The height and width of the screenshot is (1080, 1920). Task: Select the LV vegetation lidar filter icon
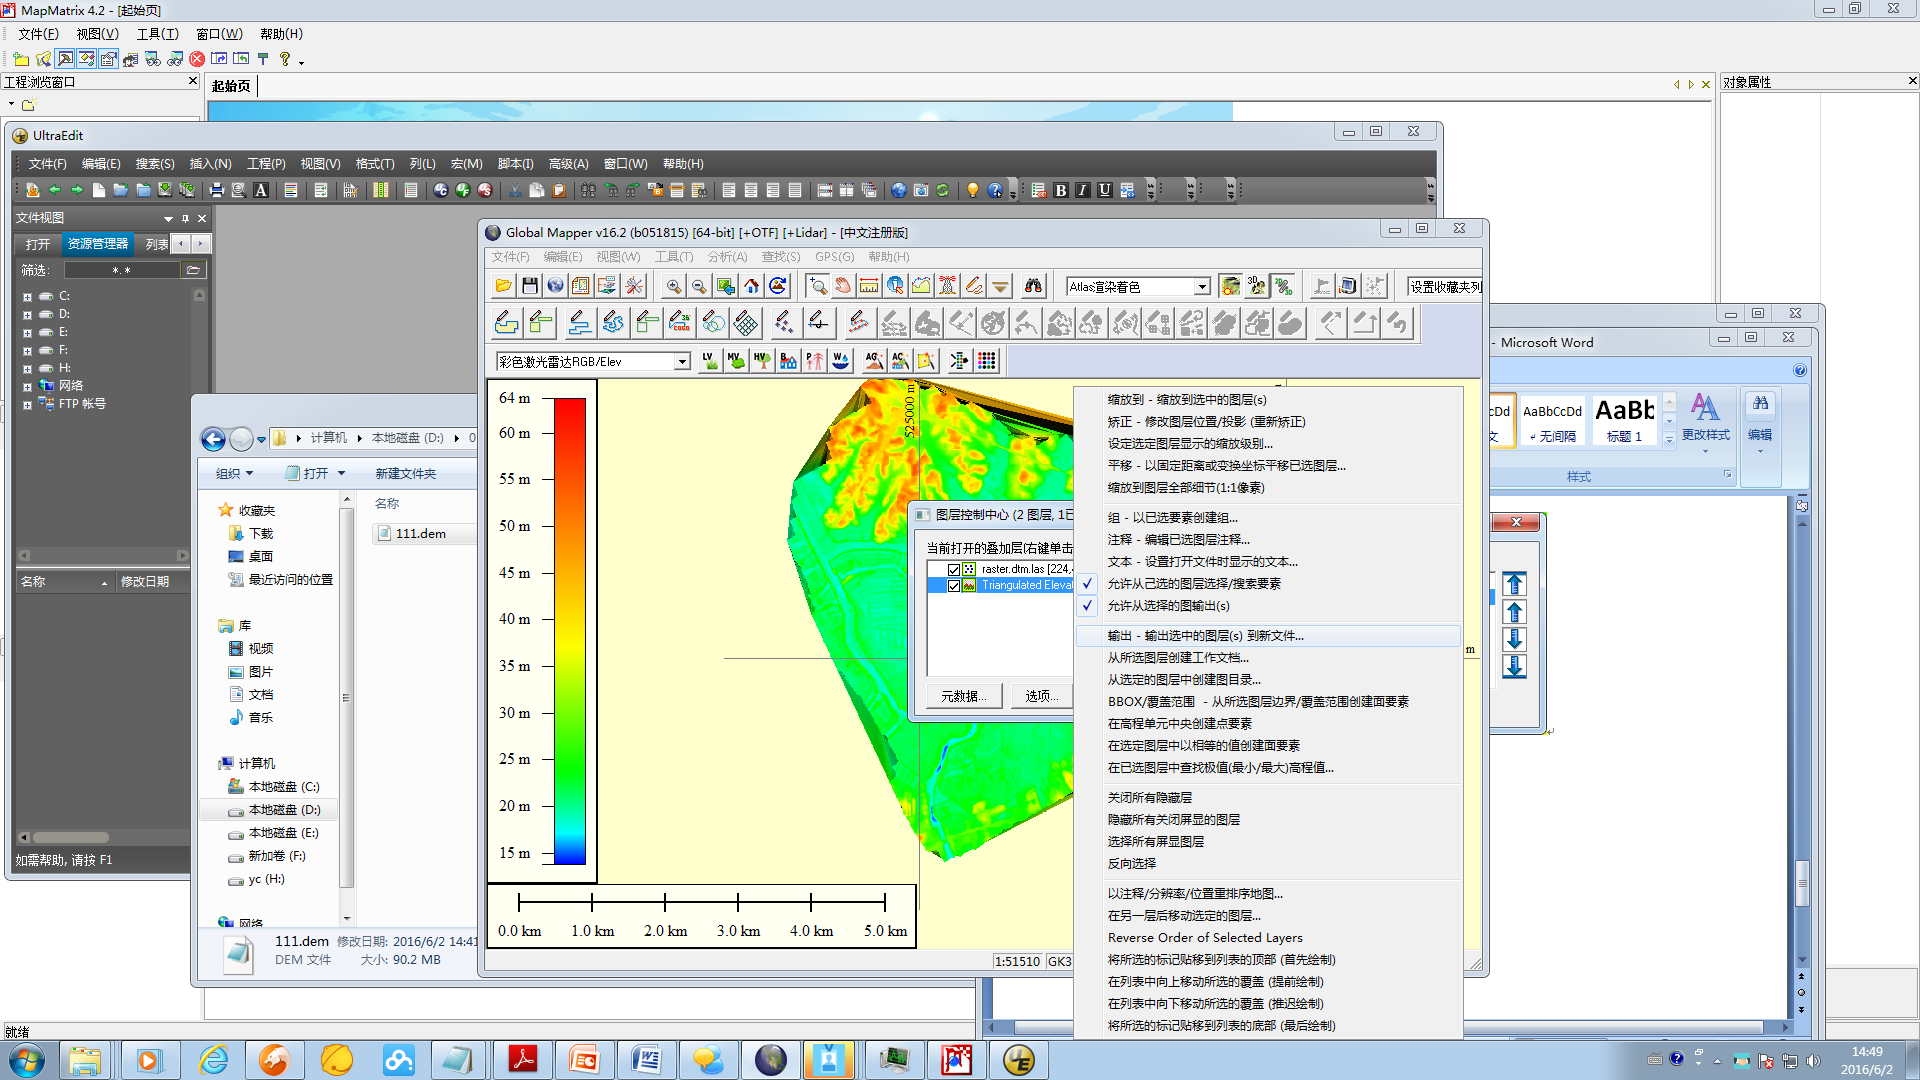pos(709,360)
